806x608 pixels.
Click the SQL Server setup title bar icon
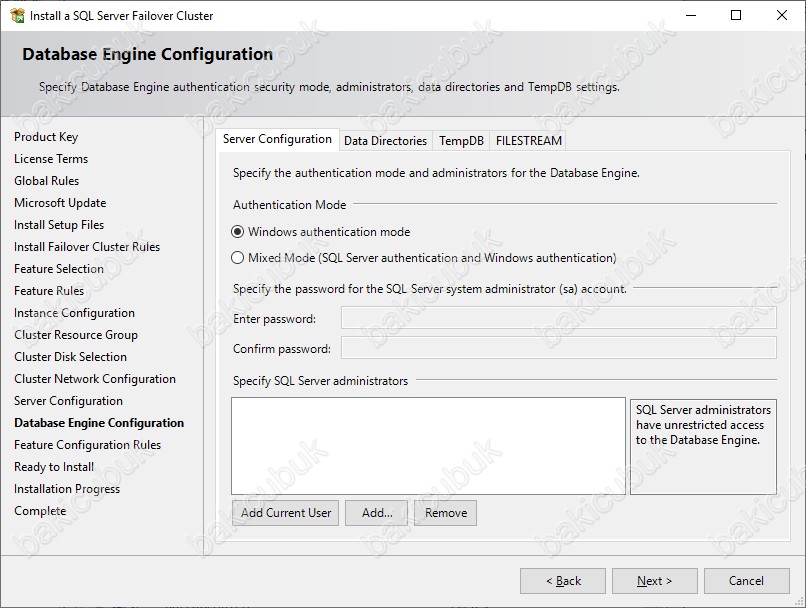17,15
